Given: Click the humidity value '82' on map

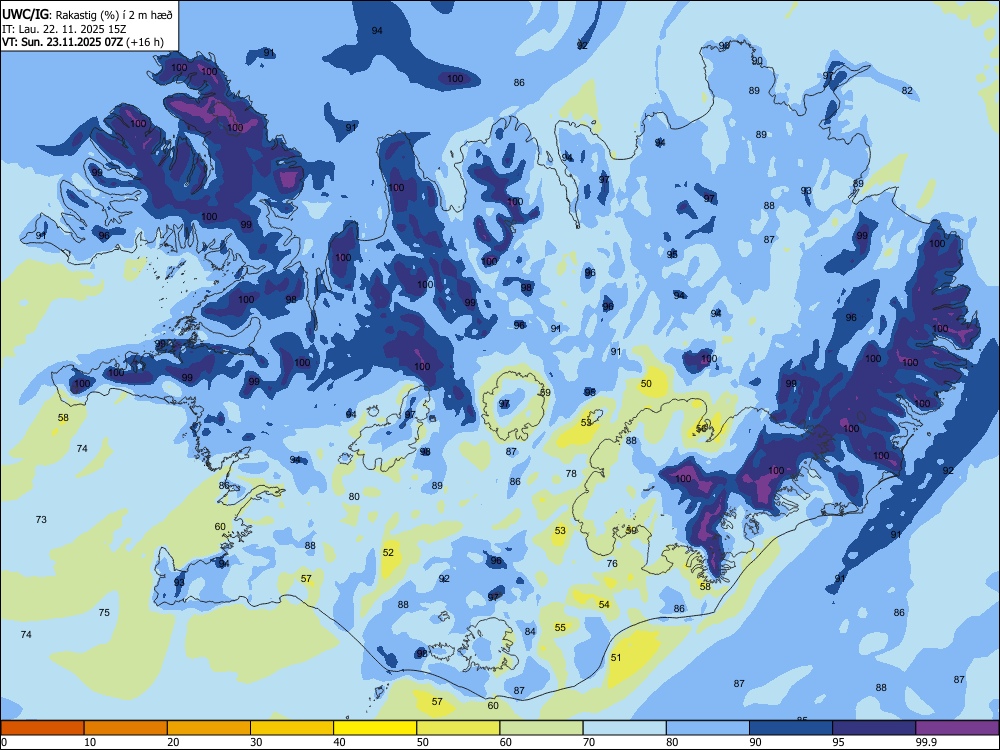Looking at the screenshot, I should (907, 91).
